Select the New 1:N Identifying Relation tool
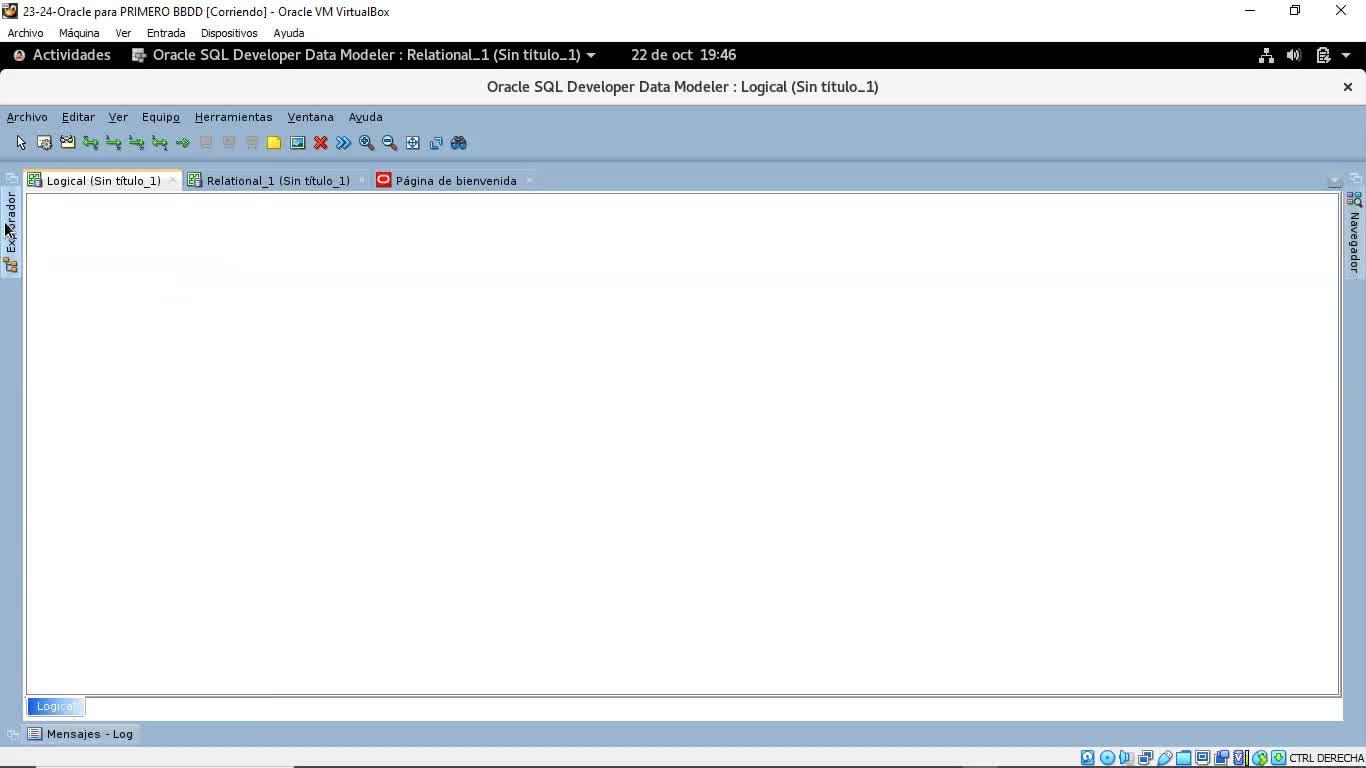 [136, 143]
